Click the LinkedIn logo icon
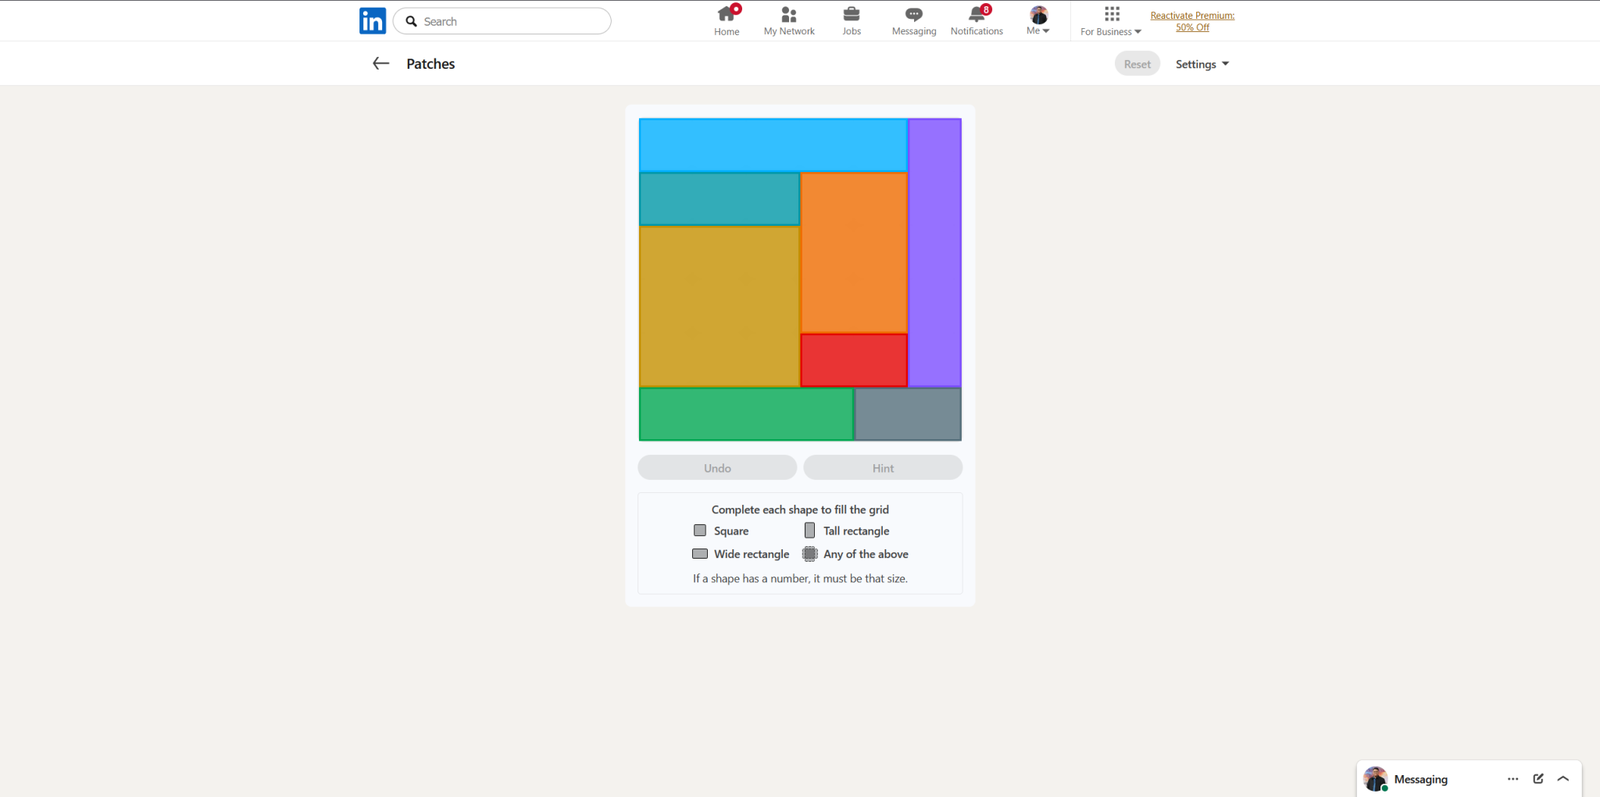Viewport: 1600px width, 797px height. (x=372, y=21)
